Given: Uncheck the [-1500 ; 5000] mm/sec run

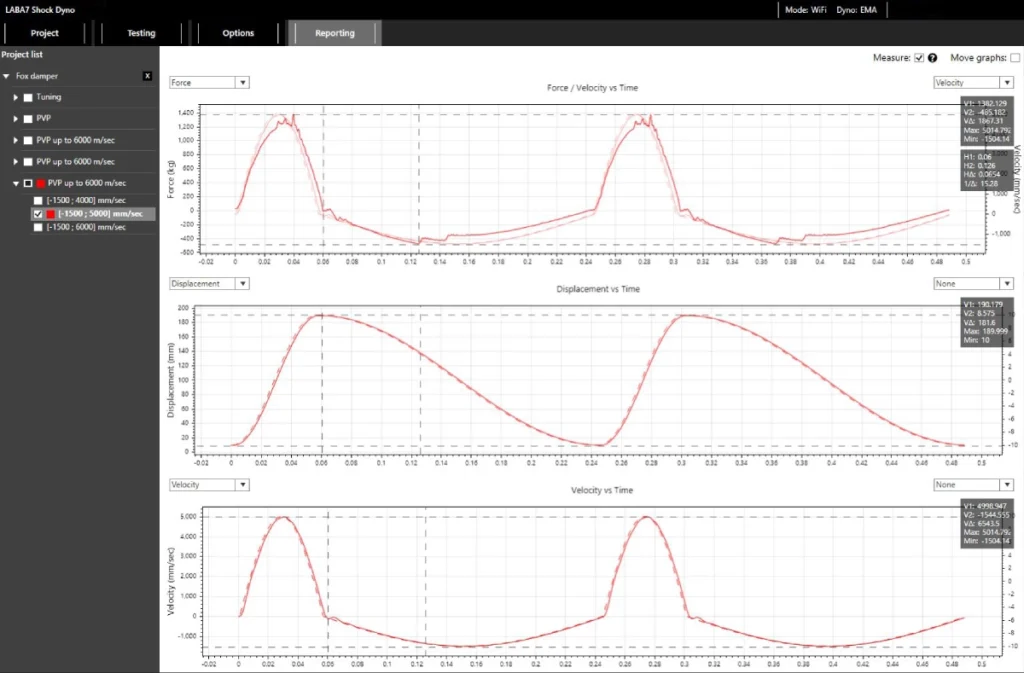Looking at the screenshot, I should pos(38,214).
